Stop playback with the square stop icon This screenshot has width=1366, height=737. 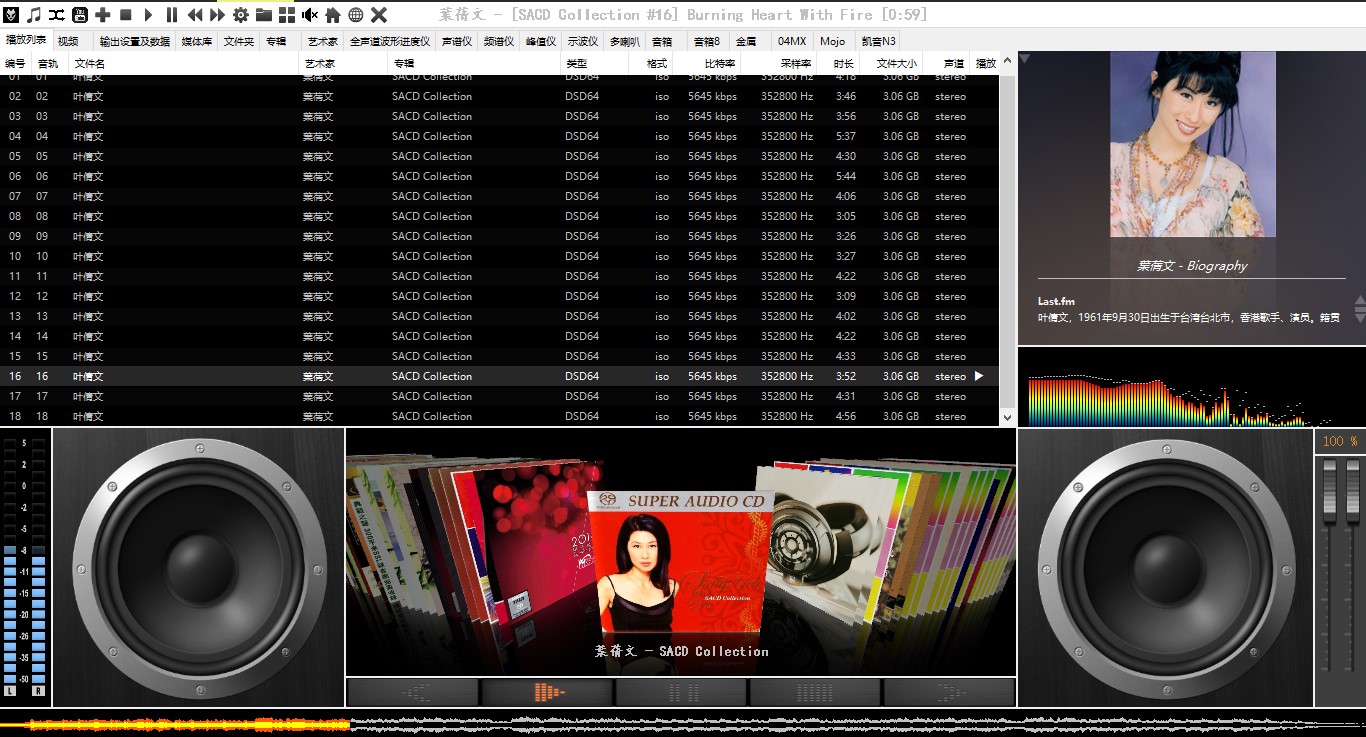tap(126, 14)
